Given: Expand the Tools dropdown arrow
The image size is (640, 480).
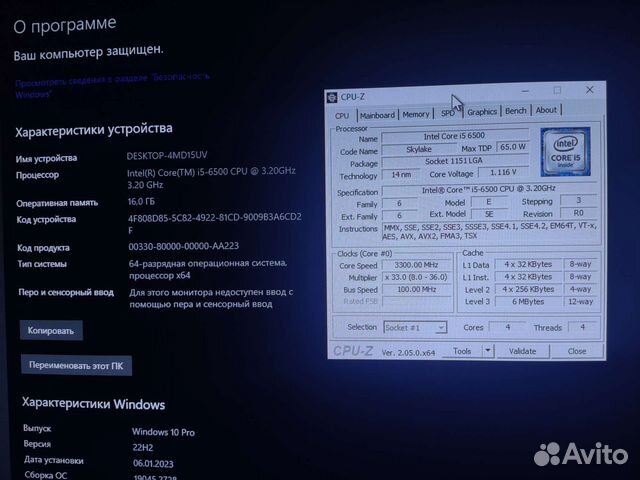Looking at the screenshot, I should click(x=488, y=351).
